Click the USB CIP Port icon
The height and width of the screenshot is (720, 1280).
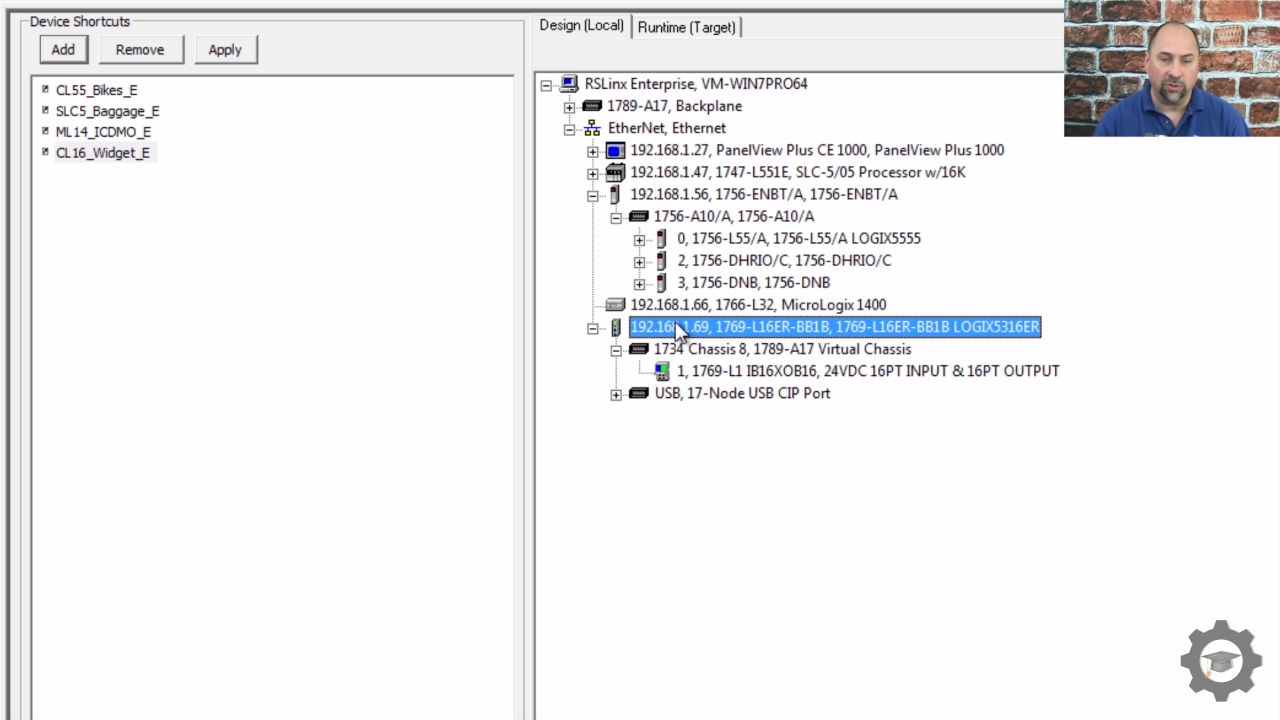coord(639,394)
